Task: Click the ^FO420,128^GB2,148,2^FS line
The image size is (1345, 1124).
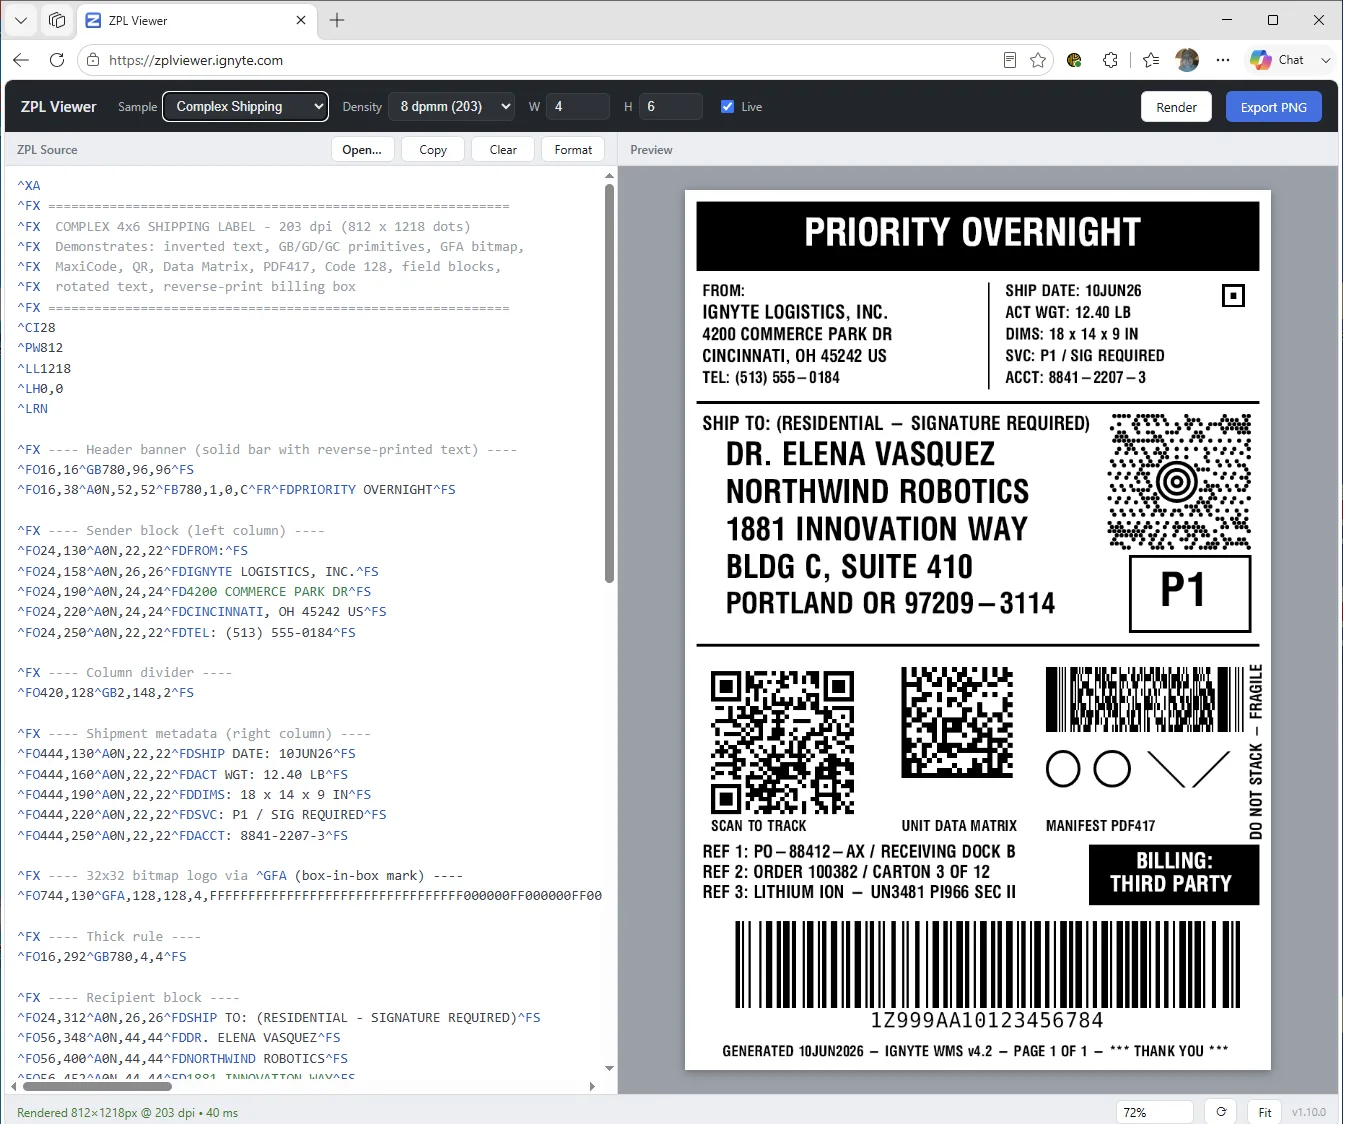Action: coord(105,692)
